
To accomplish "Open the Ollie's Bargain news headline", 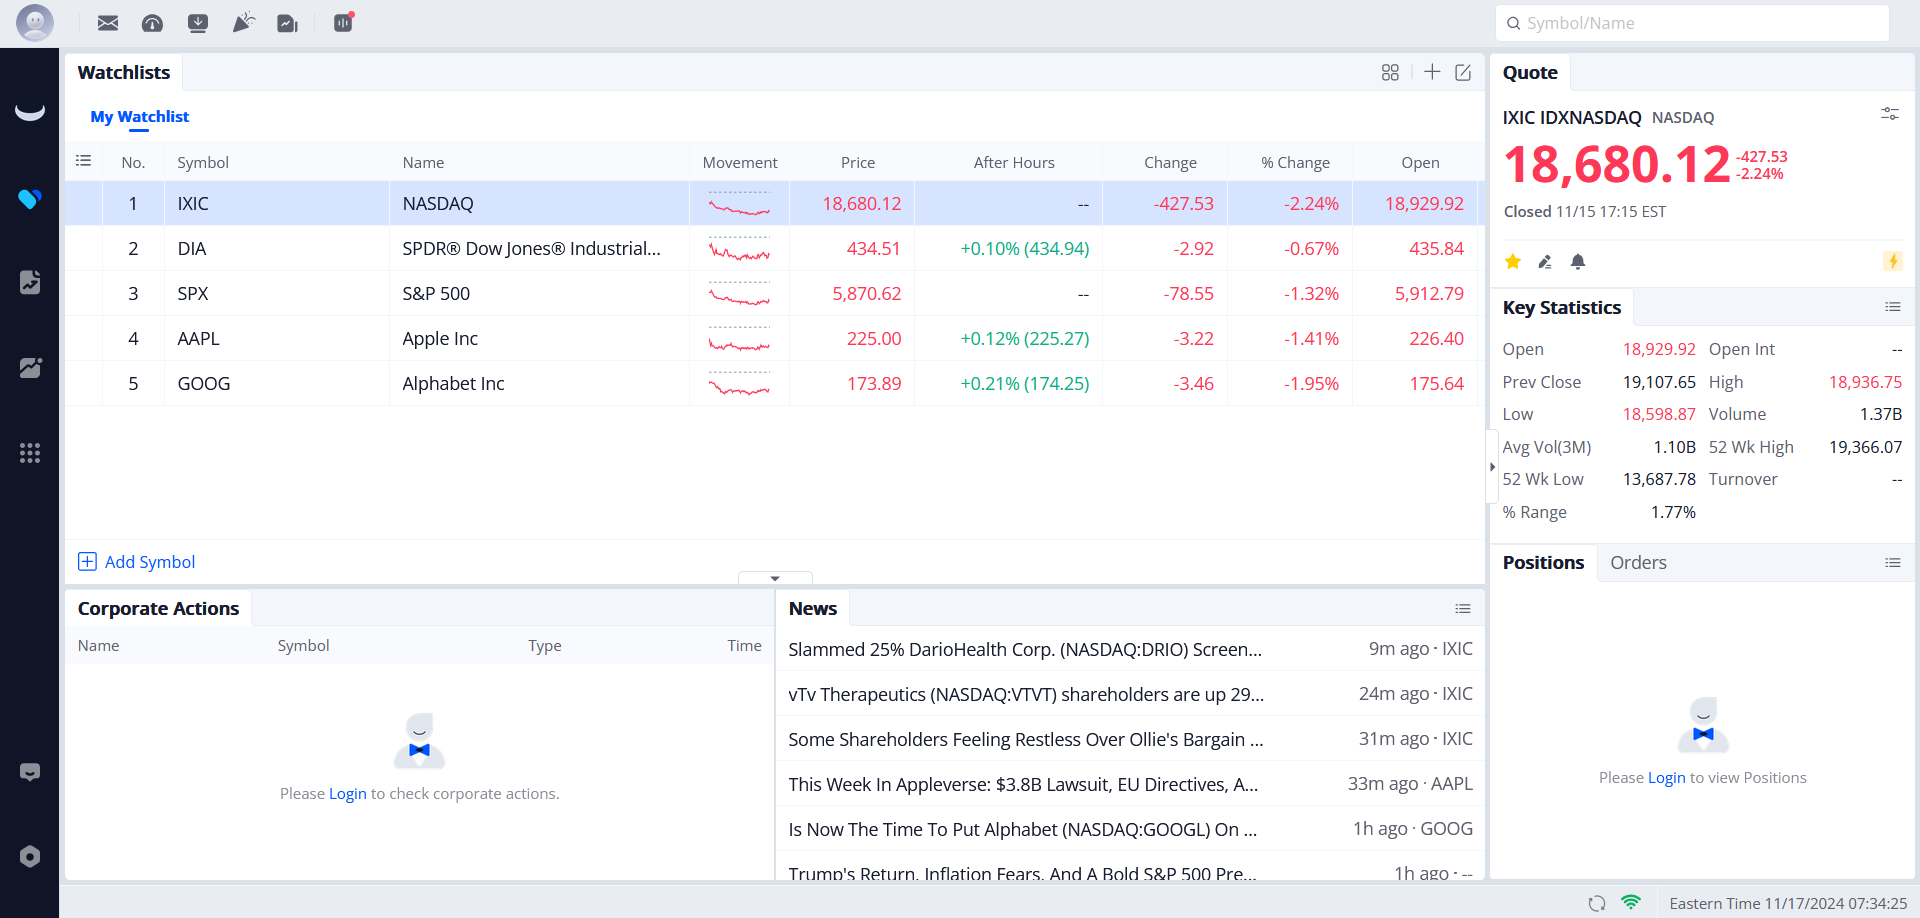I will pos(1026,739).
